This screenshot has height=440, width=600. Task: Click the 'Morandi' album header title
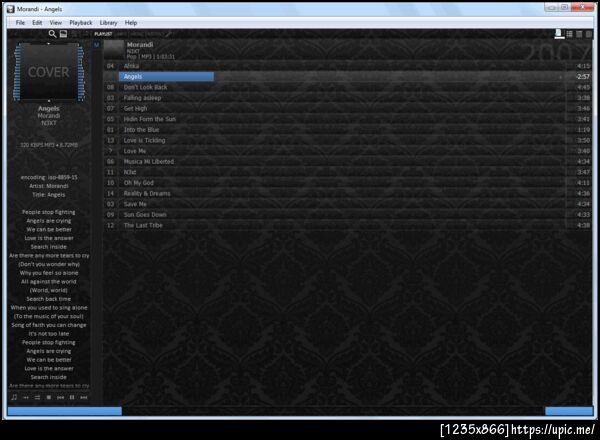pyautogui.click(x=140, y=45)
